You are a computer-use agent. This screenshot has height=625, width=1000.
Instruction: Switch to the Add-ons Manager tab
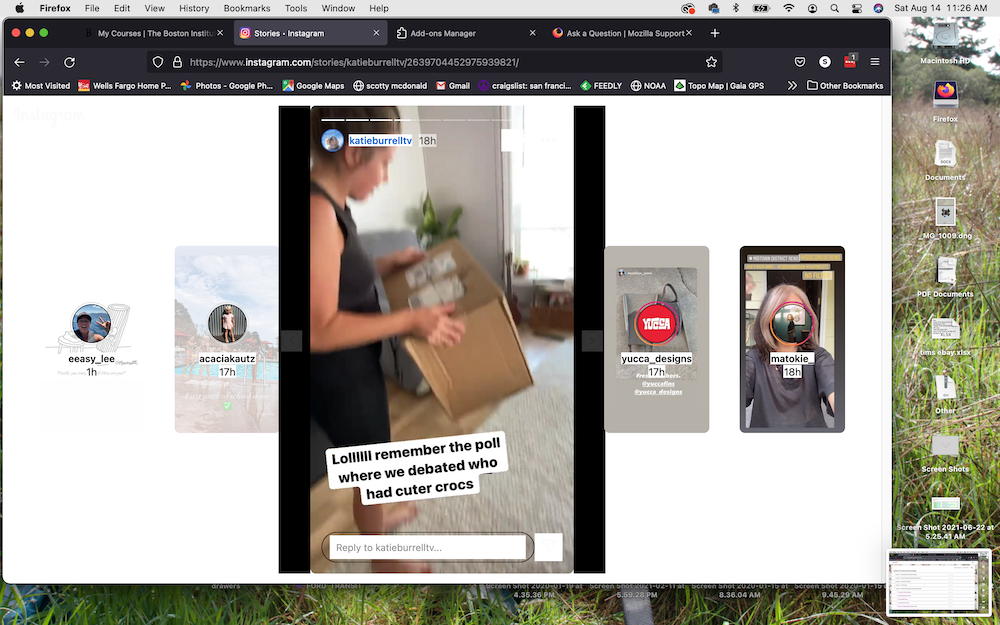pyautogui.click(x=466, y=33)
